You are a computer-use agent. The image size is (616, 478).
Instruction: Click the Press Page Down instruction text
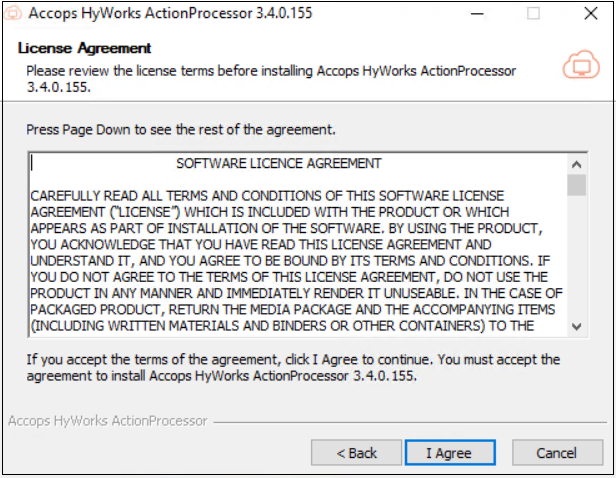[x=180, y=130]
